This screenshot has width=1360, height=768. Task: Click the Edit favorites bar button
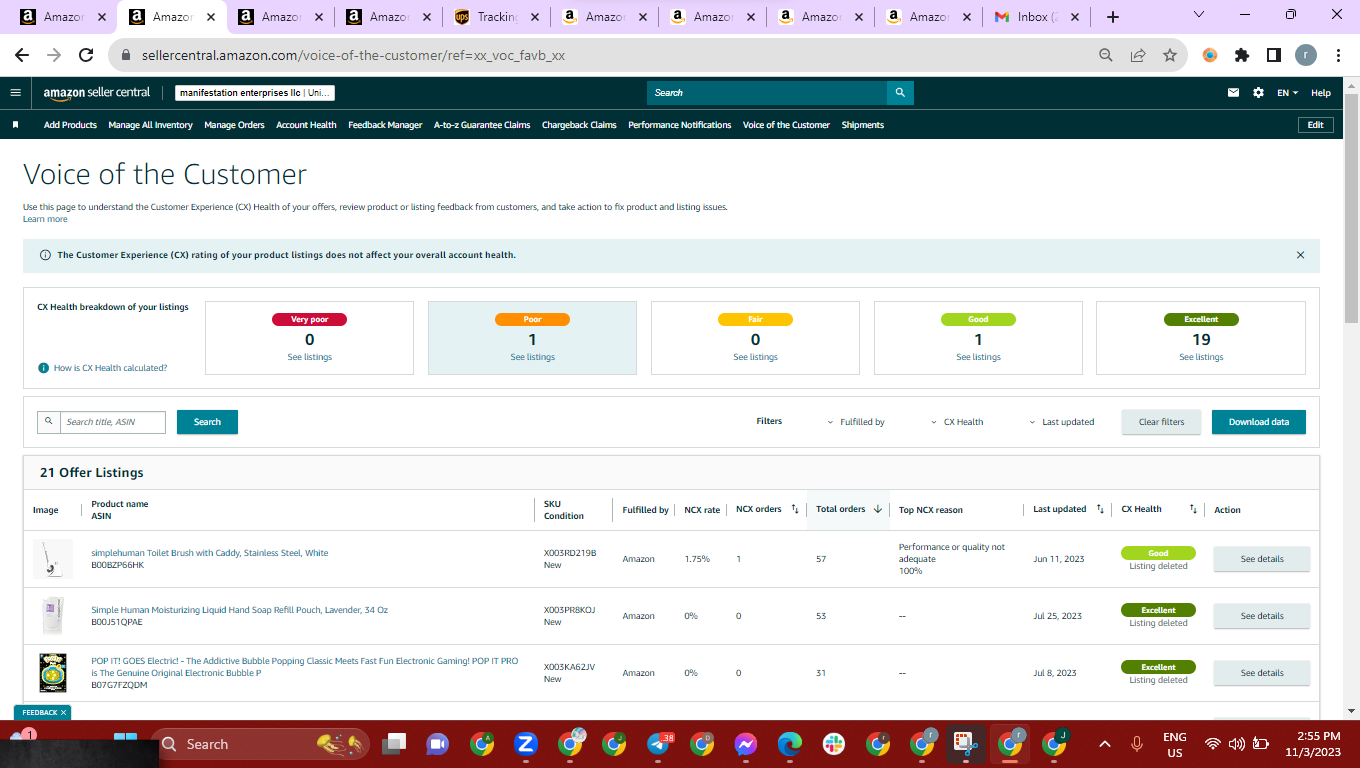(1315, 125)
